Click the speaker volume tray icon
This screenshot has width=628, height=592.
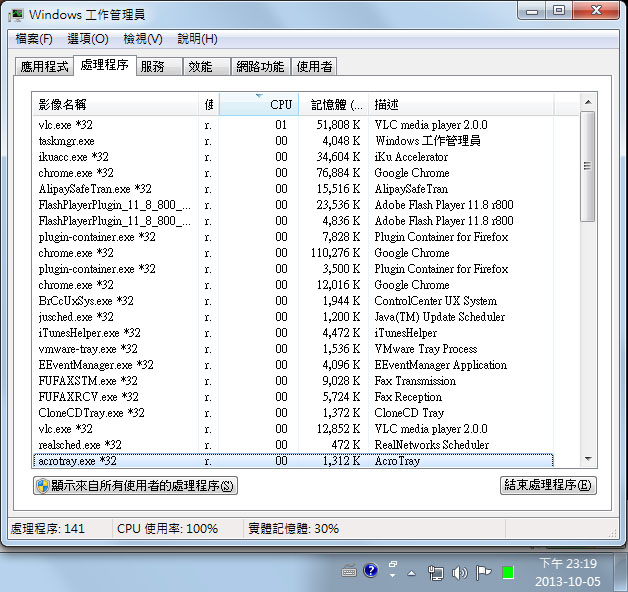tap(460, 573)
